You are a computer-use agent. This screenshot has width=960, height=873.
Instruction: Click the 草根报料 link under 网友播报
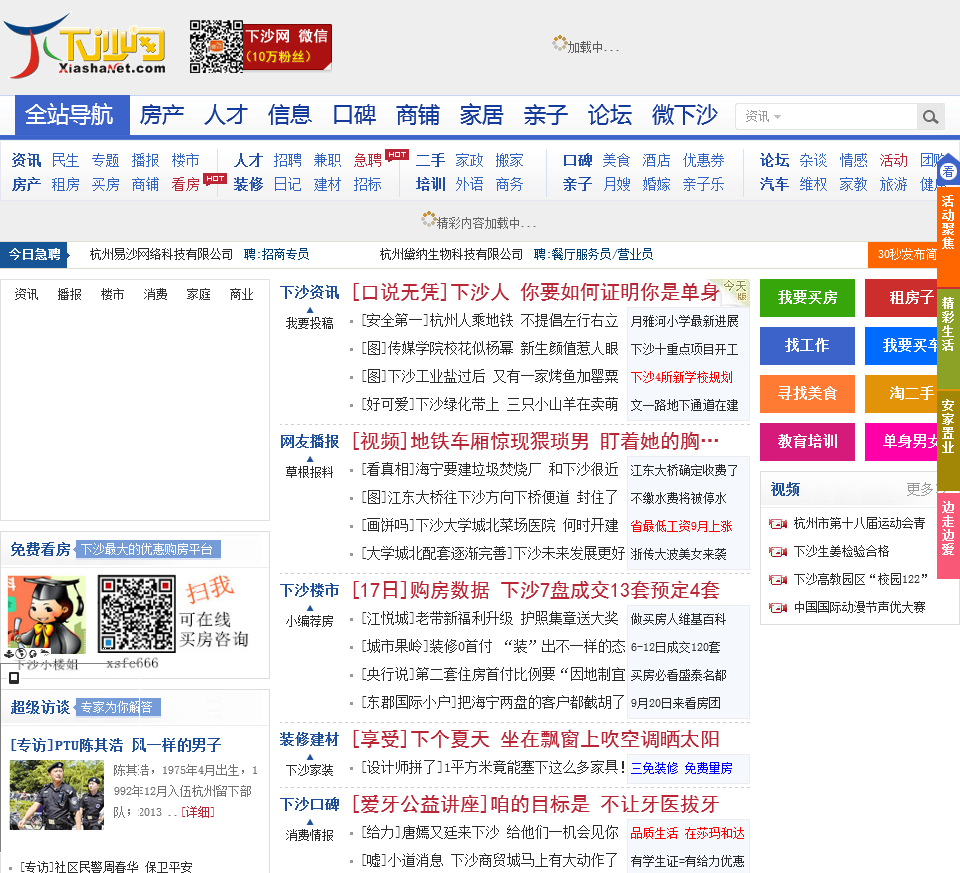[309, 472]
